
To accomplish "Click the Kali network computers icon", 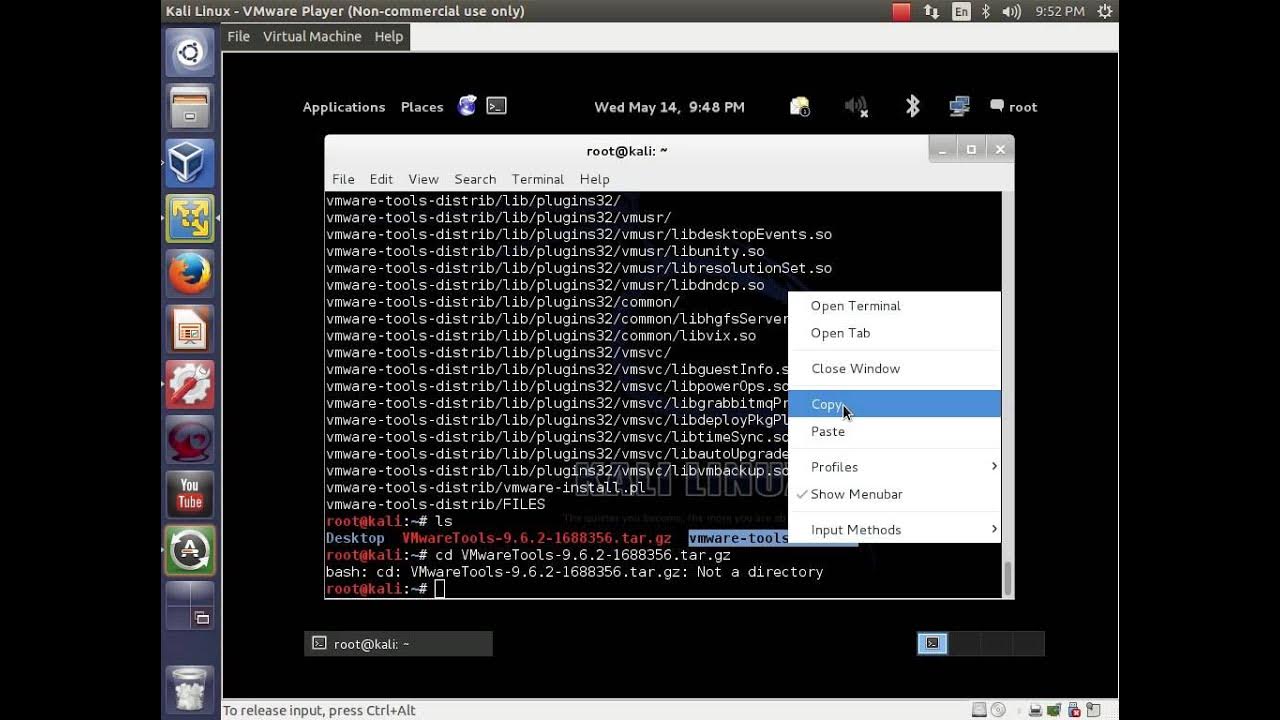I will coord(960,107).
